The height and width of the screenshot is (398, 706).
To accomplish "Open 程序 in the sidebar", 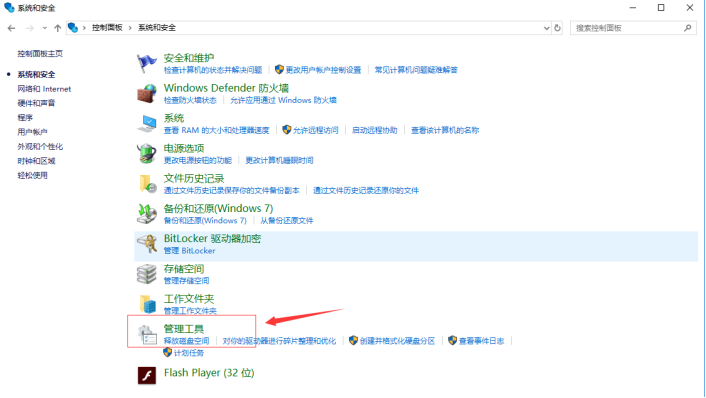I will [25, 118].
